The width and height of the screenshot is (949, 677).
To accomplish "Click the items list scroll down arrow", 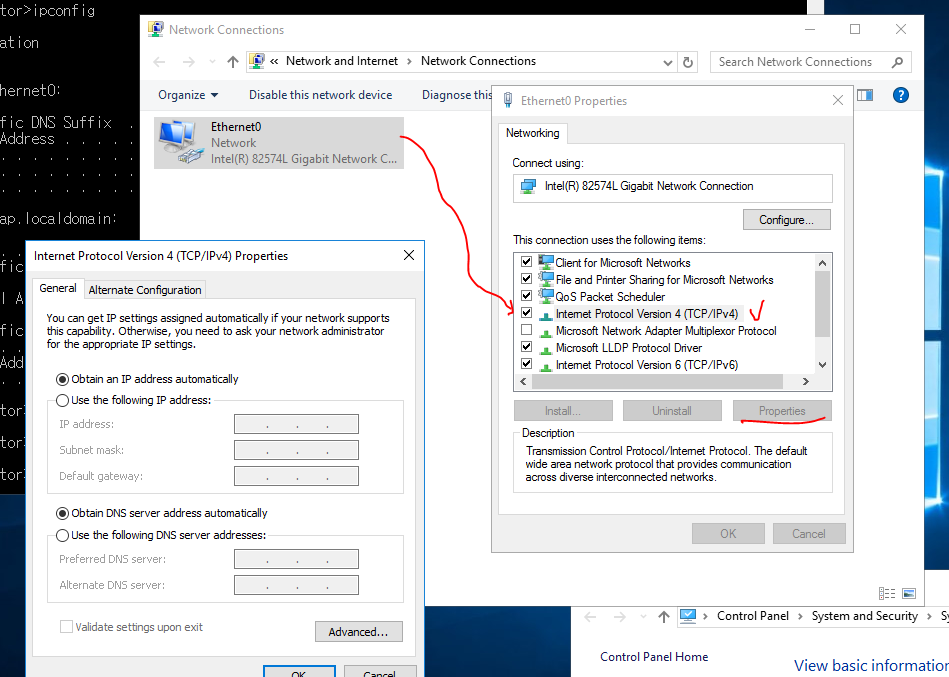I will tap(822, 365).
